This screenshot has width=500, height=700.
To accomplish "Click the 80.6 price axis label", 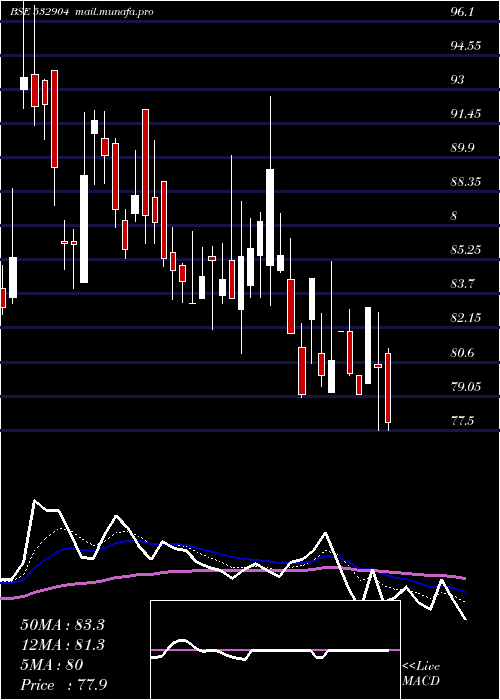I will 462,353.
